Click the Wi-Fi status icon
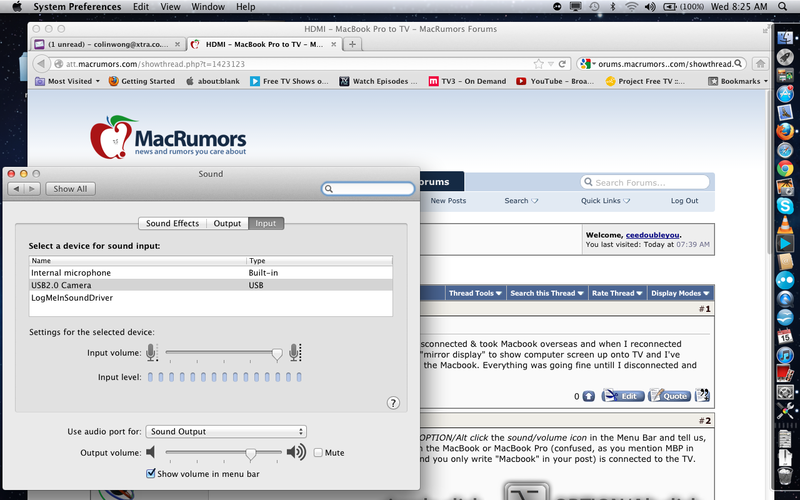This screenshot has width=800, height=500. coord(632,7)
